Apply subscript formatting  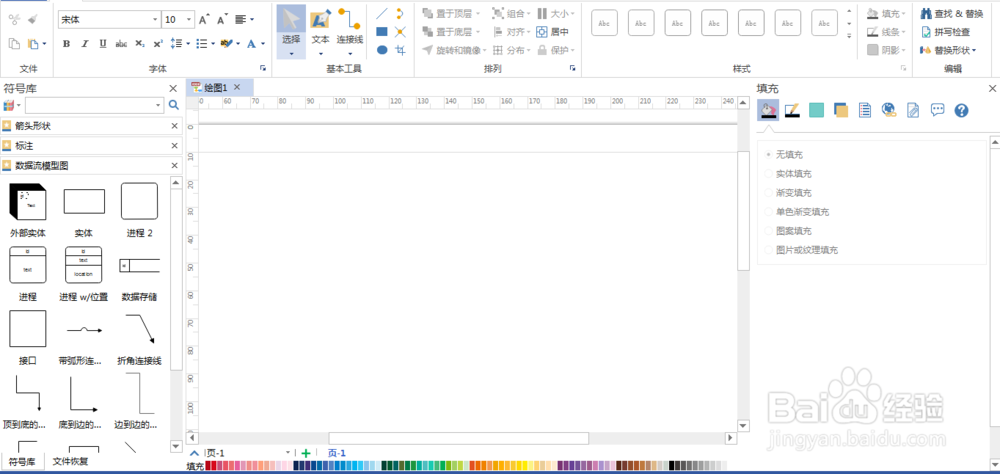pos(140,43)
